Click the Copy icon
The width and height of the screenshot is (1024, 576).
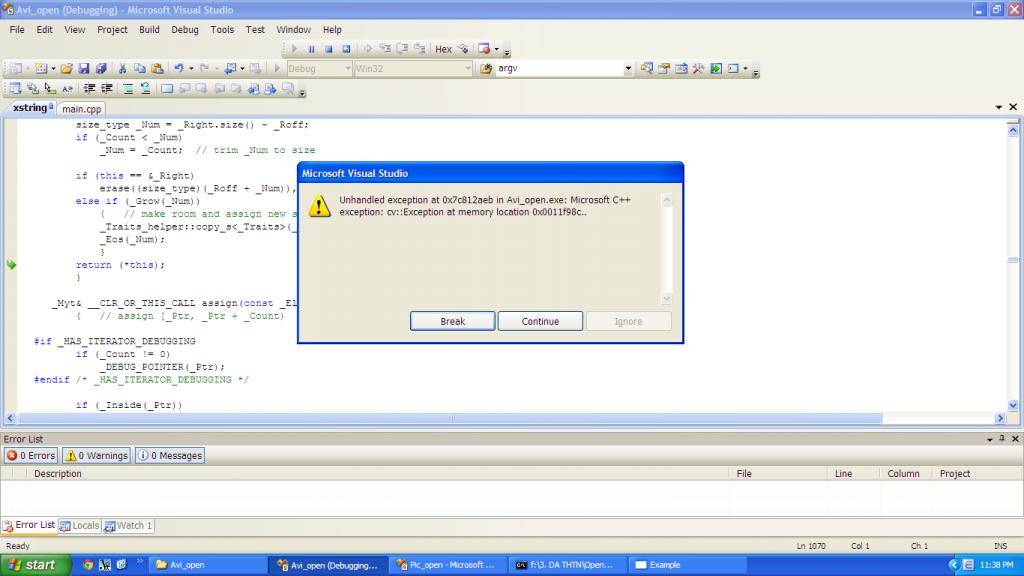[139, 69]
